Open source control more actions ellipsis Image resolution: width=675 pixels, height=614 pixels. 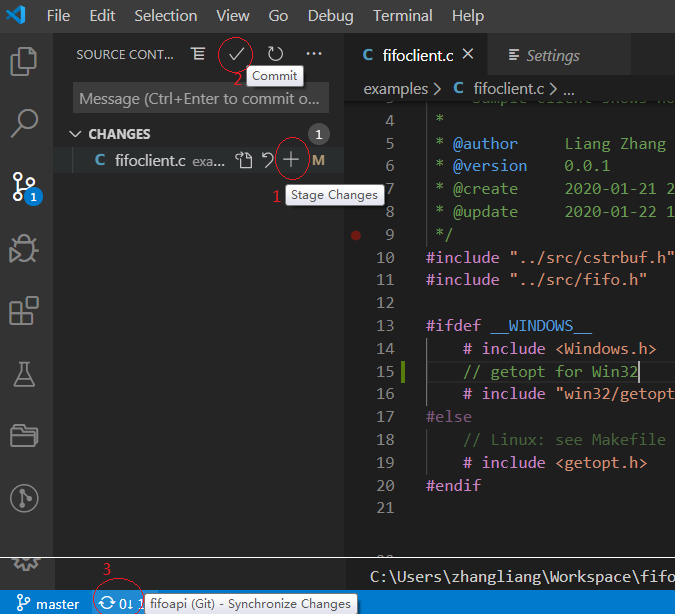(x=314, y=54)
